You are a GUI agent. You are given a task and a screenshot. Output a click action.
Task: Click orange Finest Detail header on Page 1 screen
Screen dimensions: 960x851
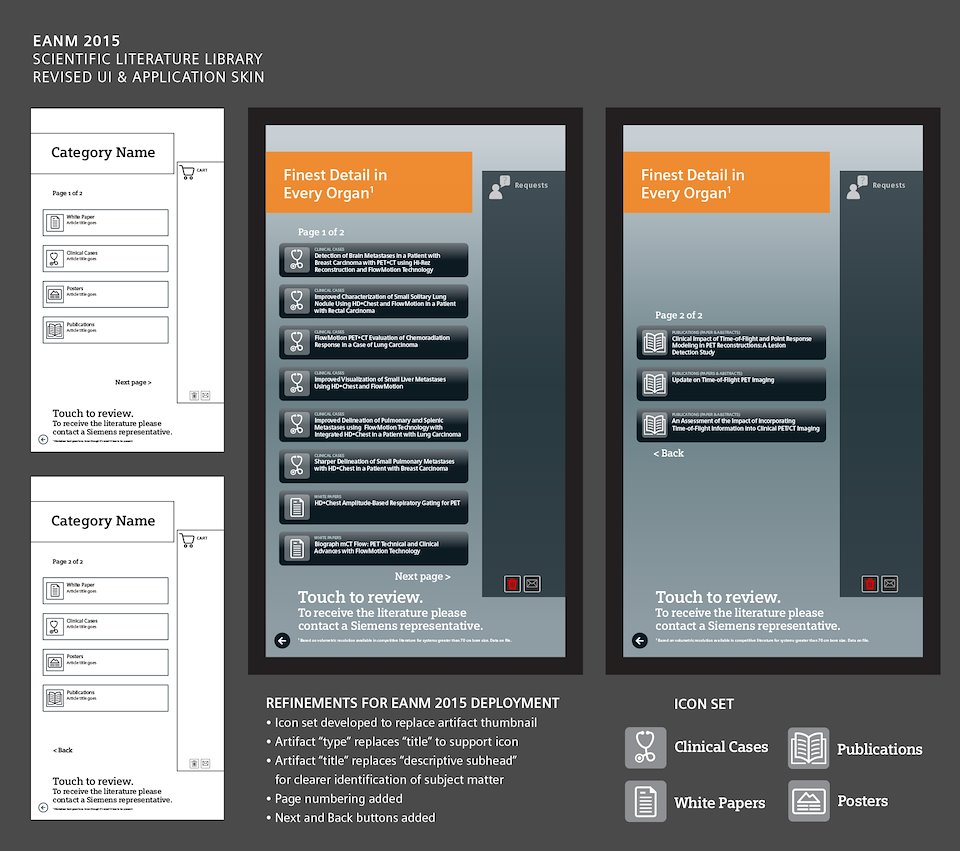pyautogui.click(x=369, y=182)
